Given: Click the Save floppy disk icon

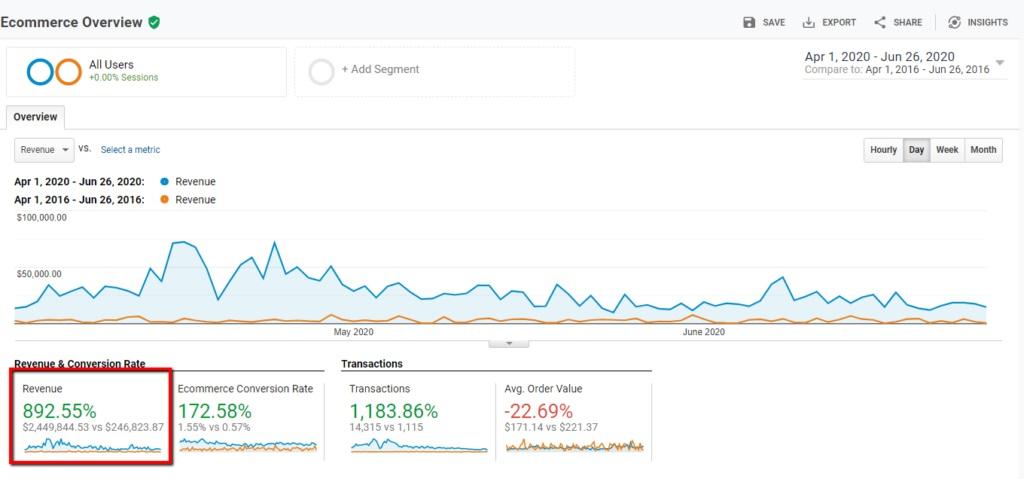Looking at the screenshot, I should point(749,22).
